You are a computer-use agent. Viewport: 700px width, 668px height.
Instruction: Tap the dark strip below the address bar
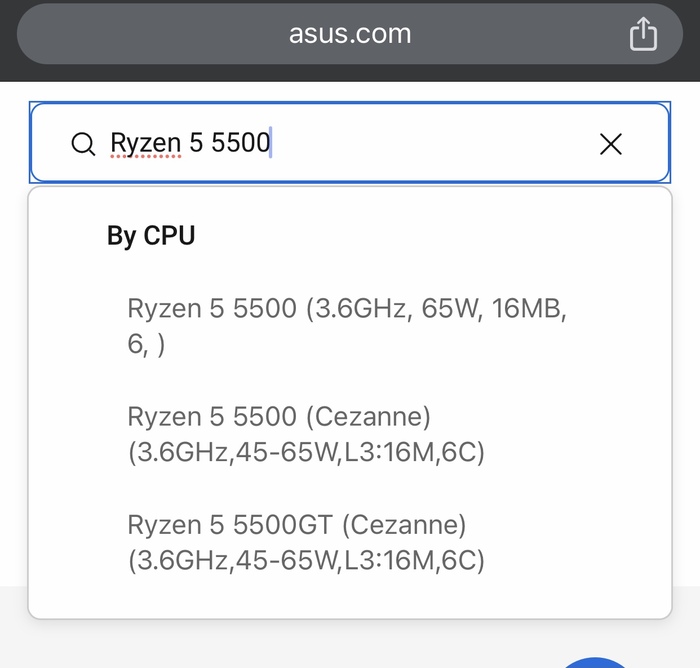point(350,74)
